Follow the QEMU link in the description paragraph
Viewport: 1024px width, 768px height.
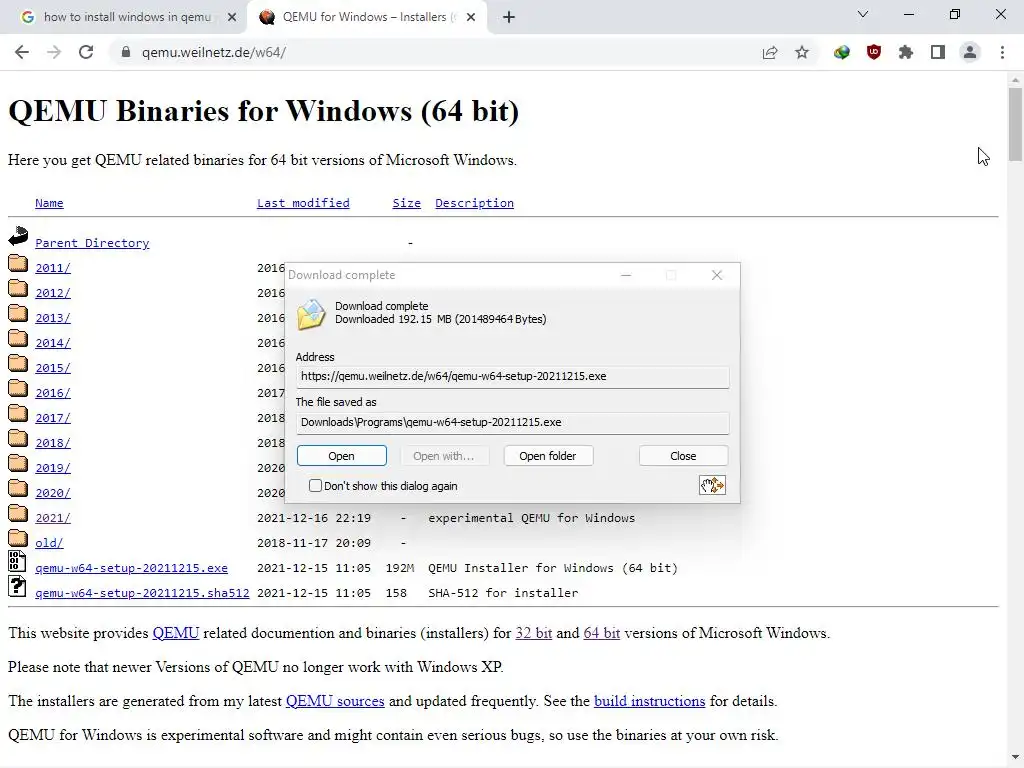pyautogui.click(x=176, y=633)
